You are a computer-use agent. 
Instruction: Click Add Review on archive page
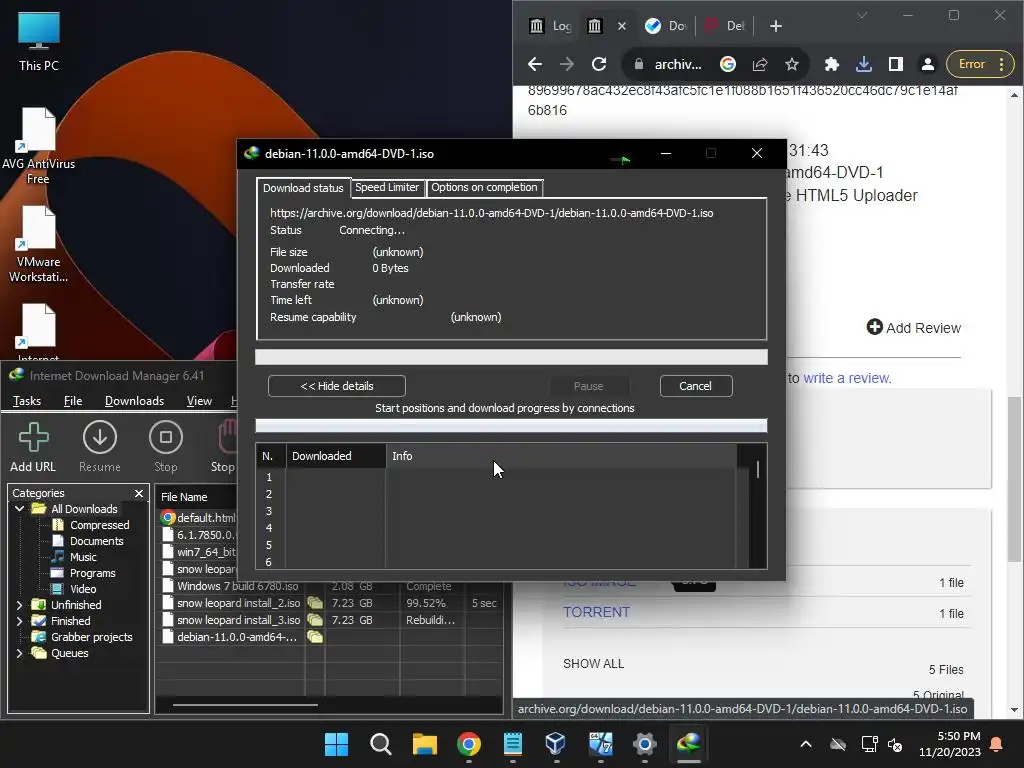click(x=913, y=328)
